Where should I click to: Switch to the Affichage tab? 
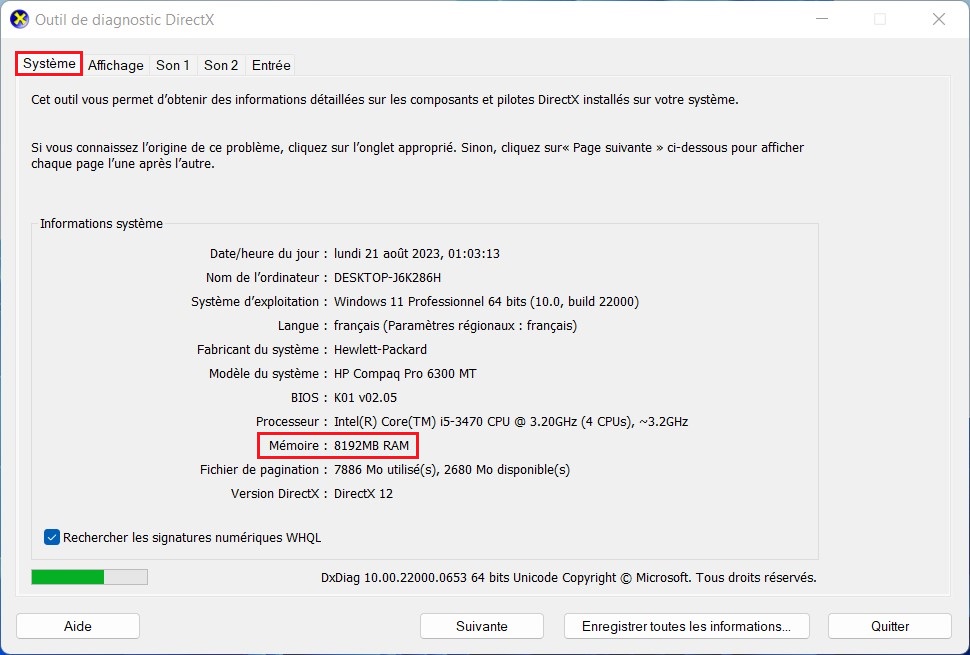(x=116, y=65)
